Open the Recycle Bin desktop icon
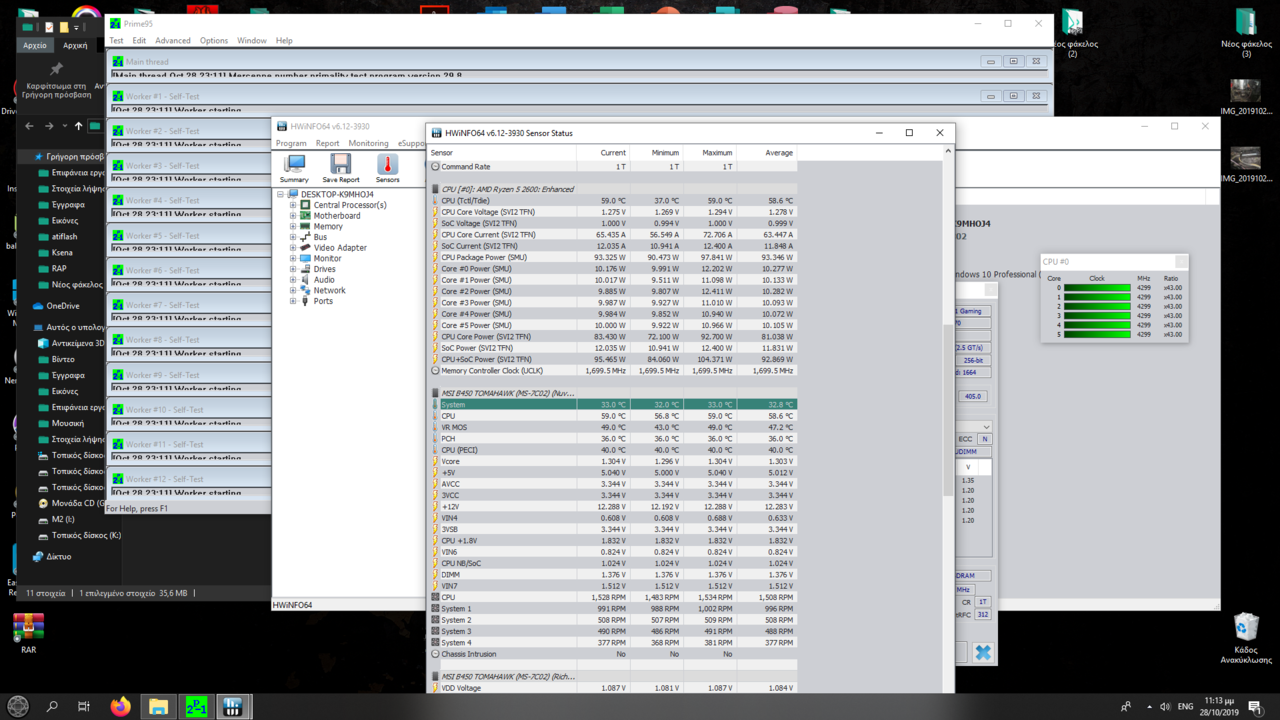The height and width of the screenshot is (720, 1280). coord(1246,638)
